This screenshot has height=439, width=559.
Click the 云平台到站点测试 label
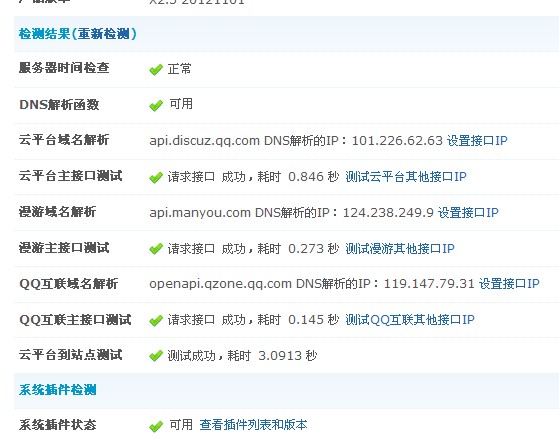pos(71,355)
